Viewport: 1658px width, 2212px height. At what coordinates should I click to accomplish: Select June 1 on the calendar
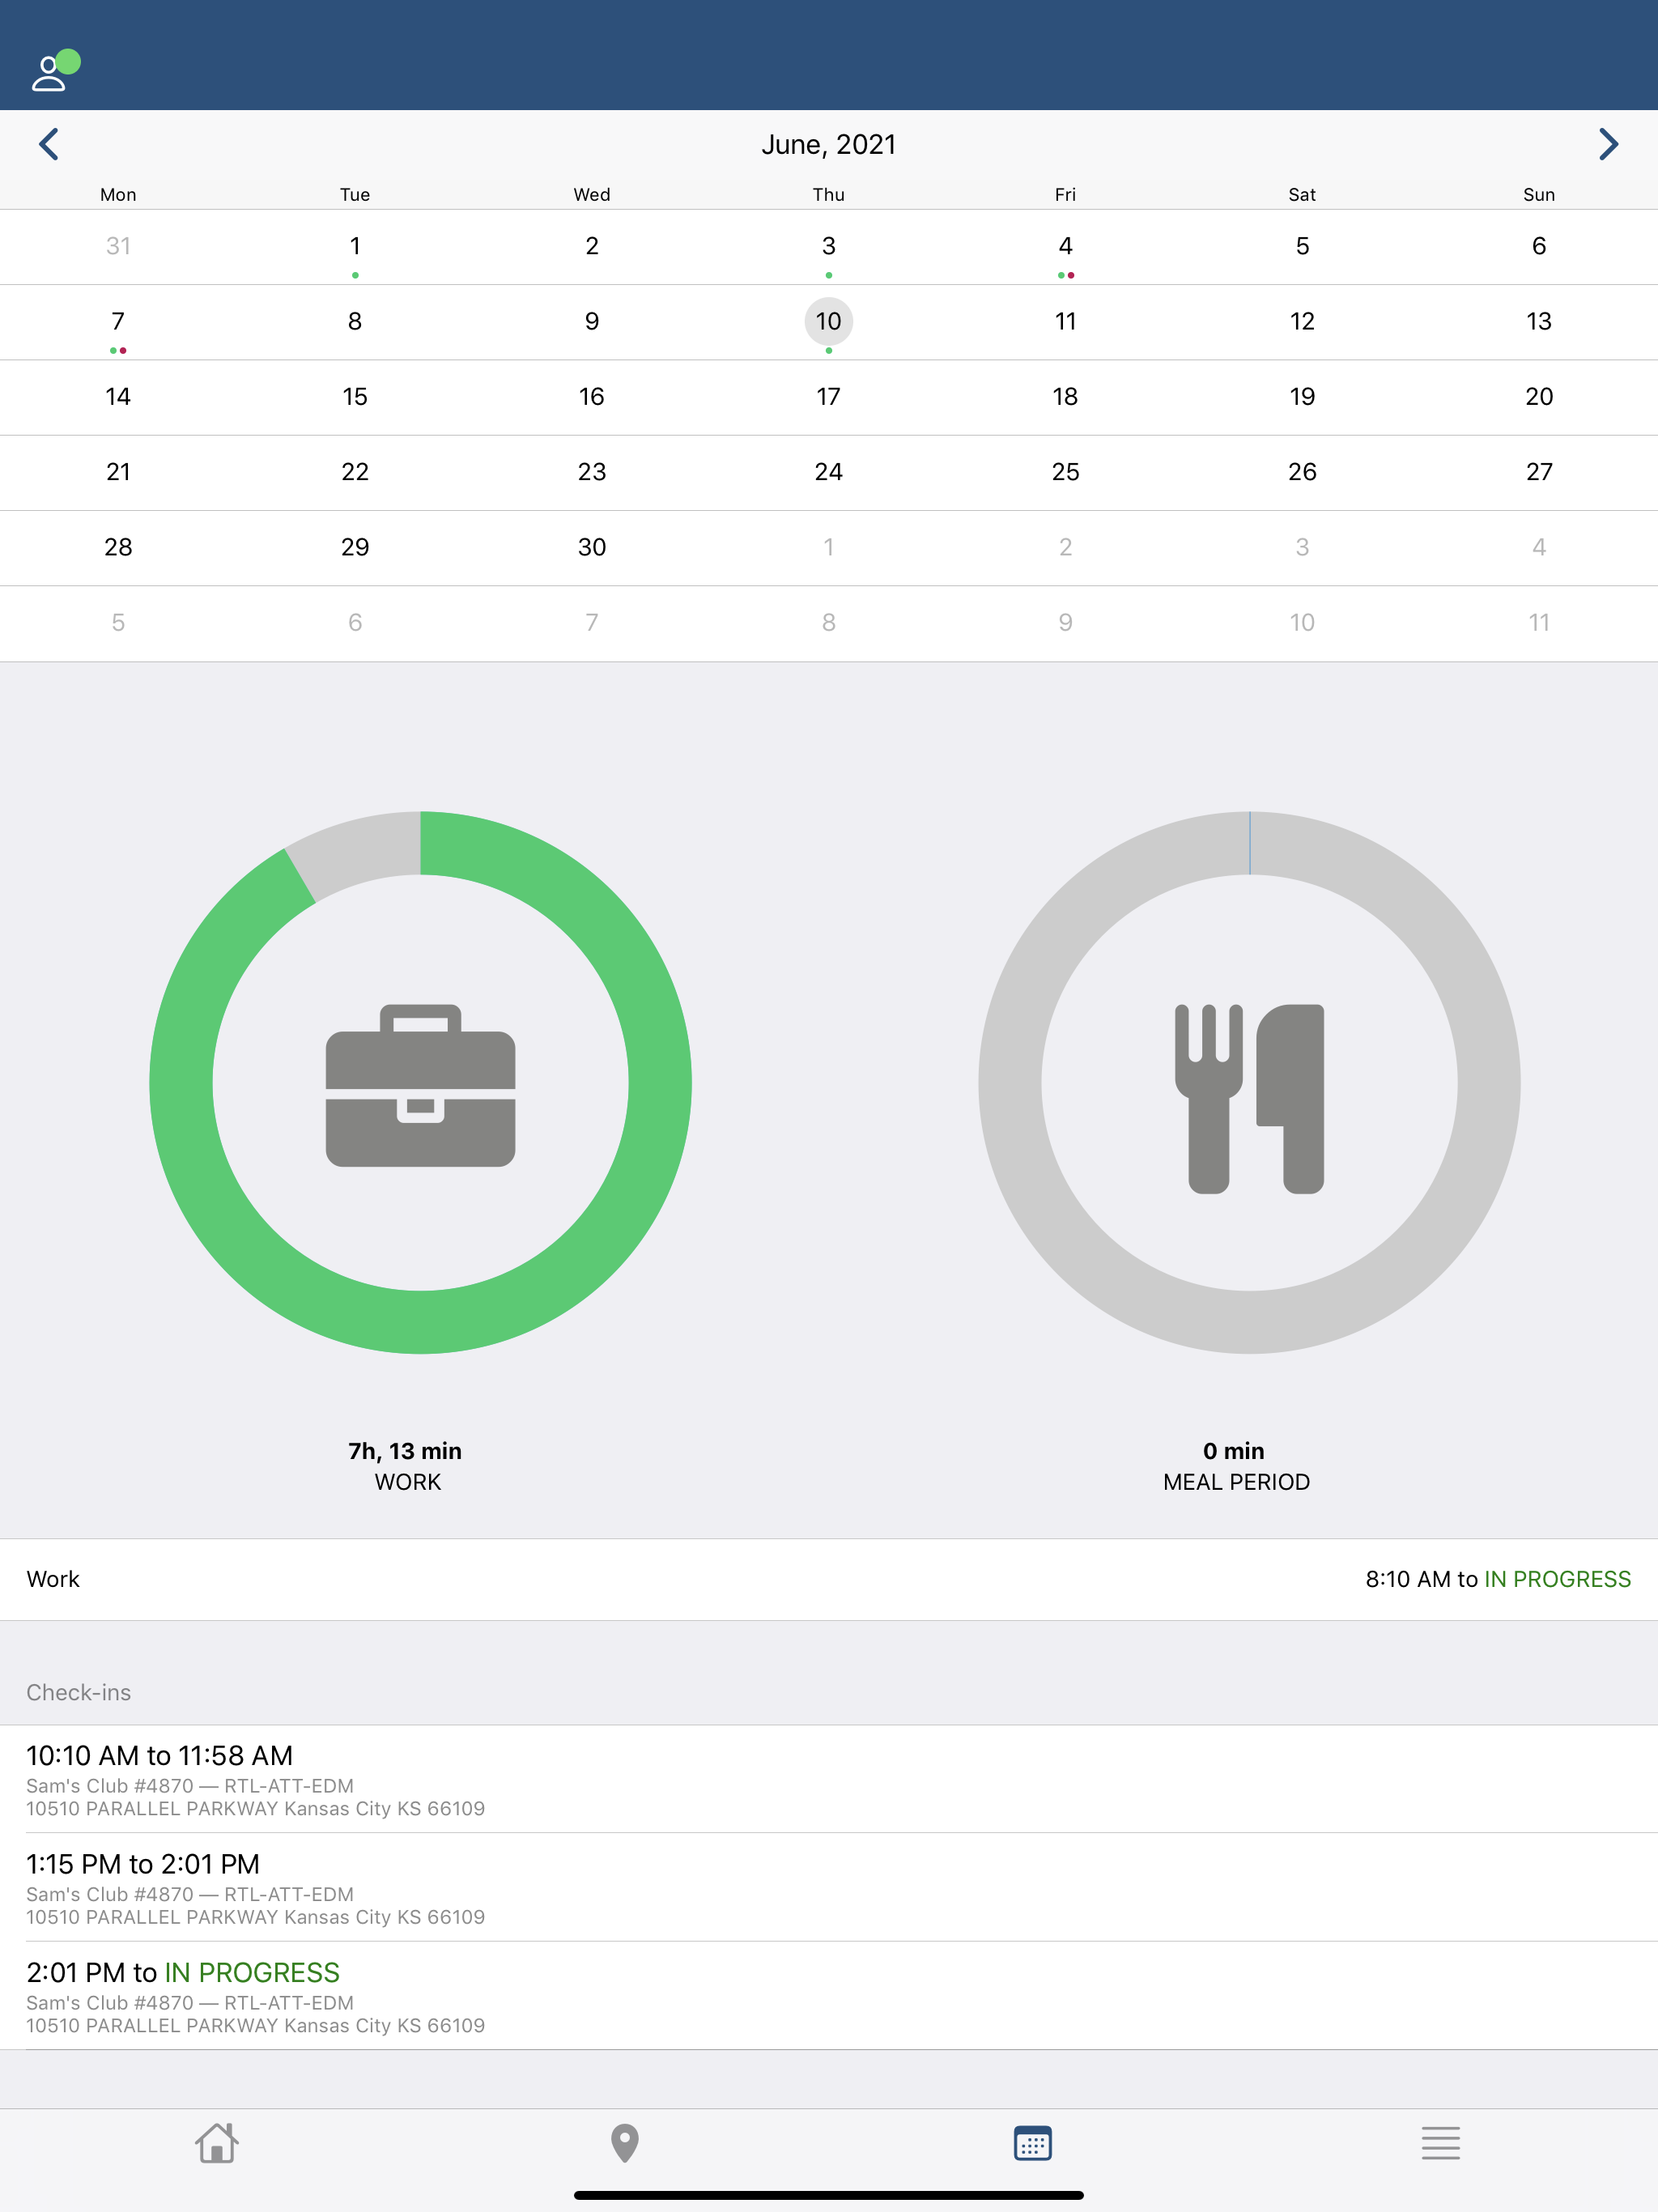[x=355, y=247]
